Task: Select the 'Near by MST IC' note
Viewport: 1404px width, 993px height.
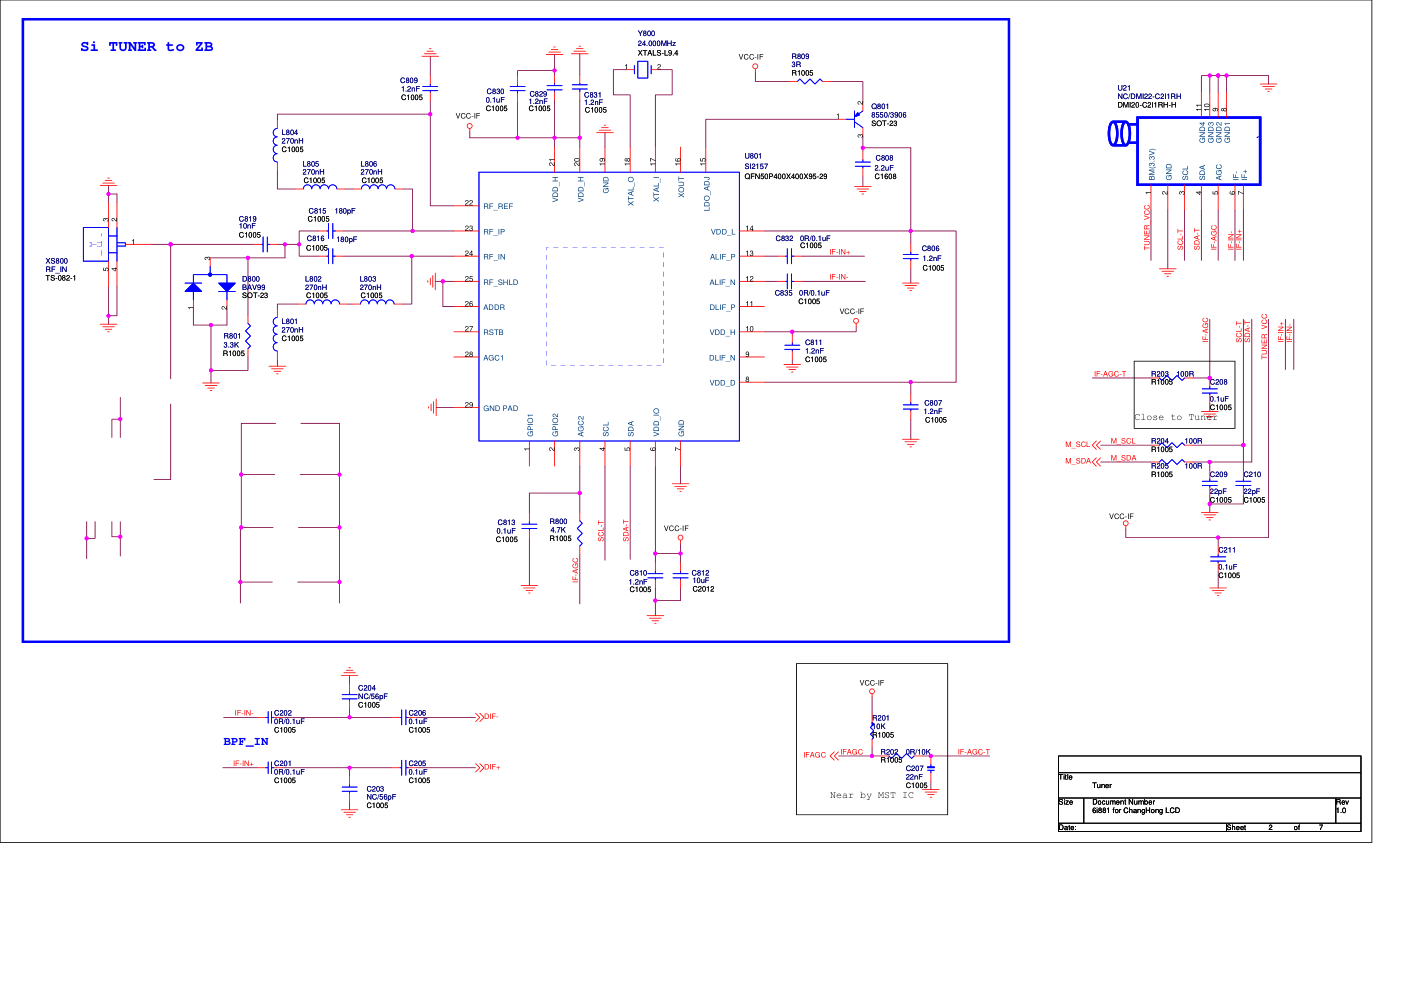Action: click(x=872, y=796)
